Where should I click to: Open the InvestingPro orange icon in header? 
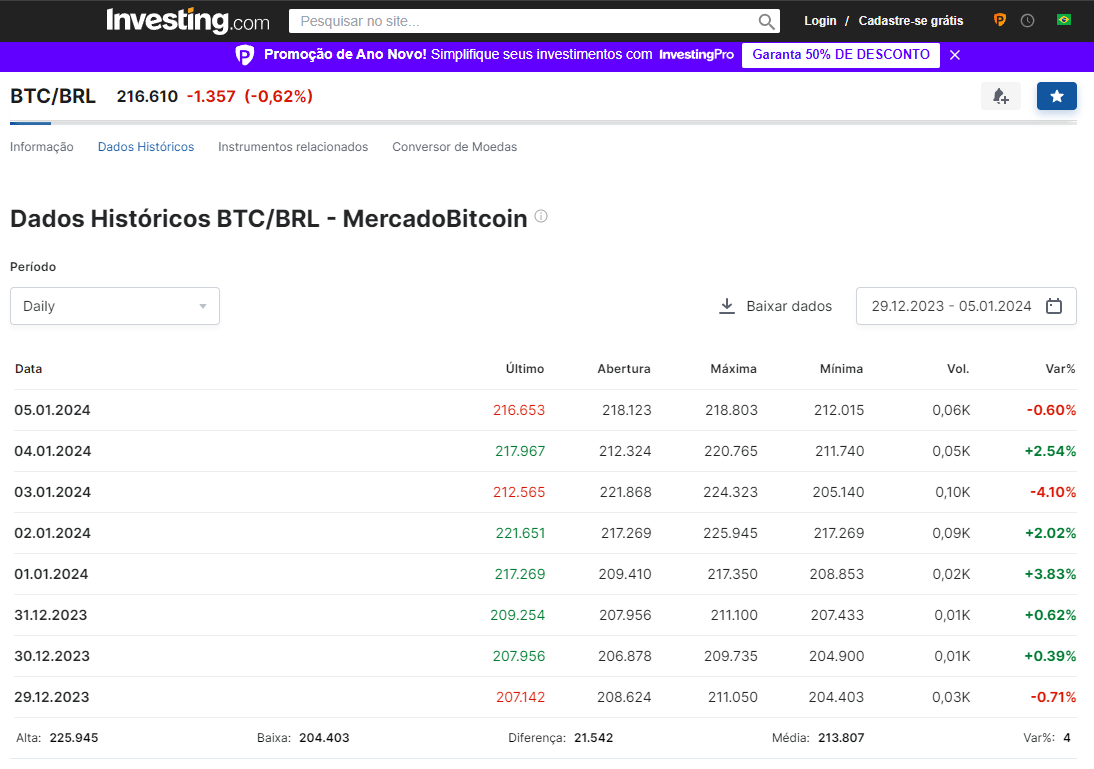tap(1000, 20)
